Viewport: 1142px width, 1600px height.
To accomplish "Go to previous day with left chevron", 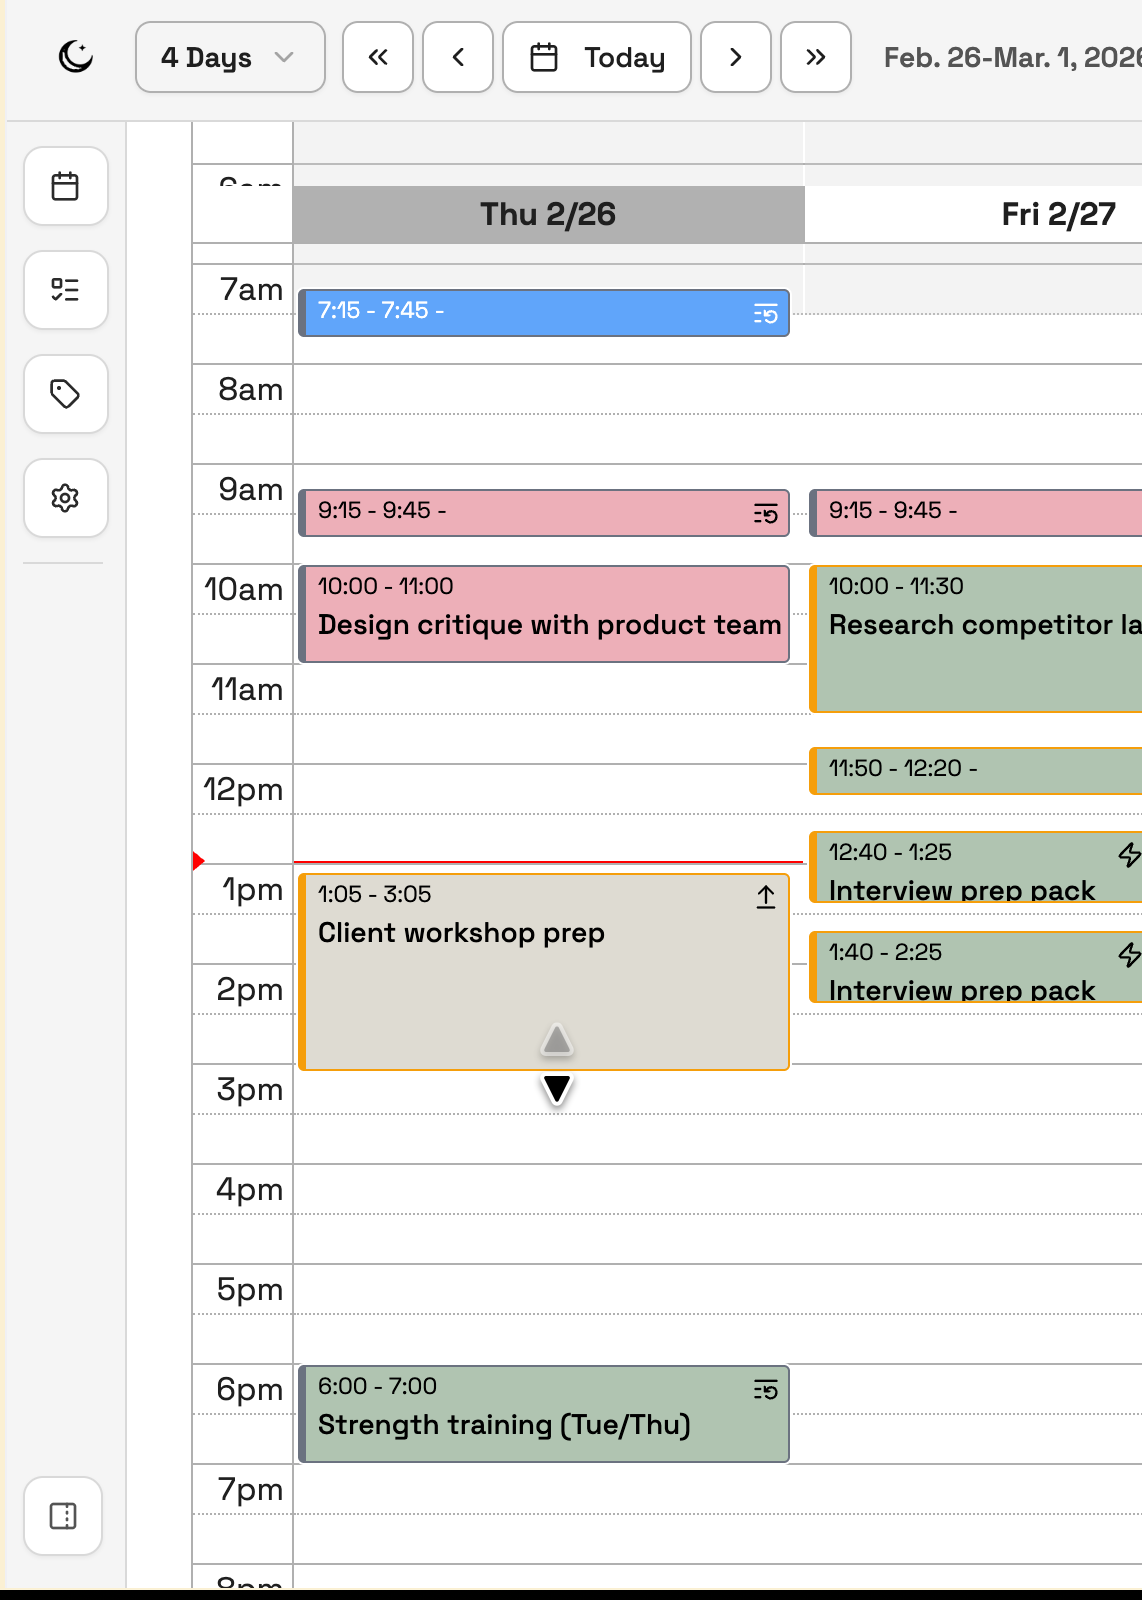I will [458, 57].
